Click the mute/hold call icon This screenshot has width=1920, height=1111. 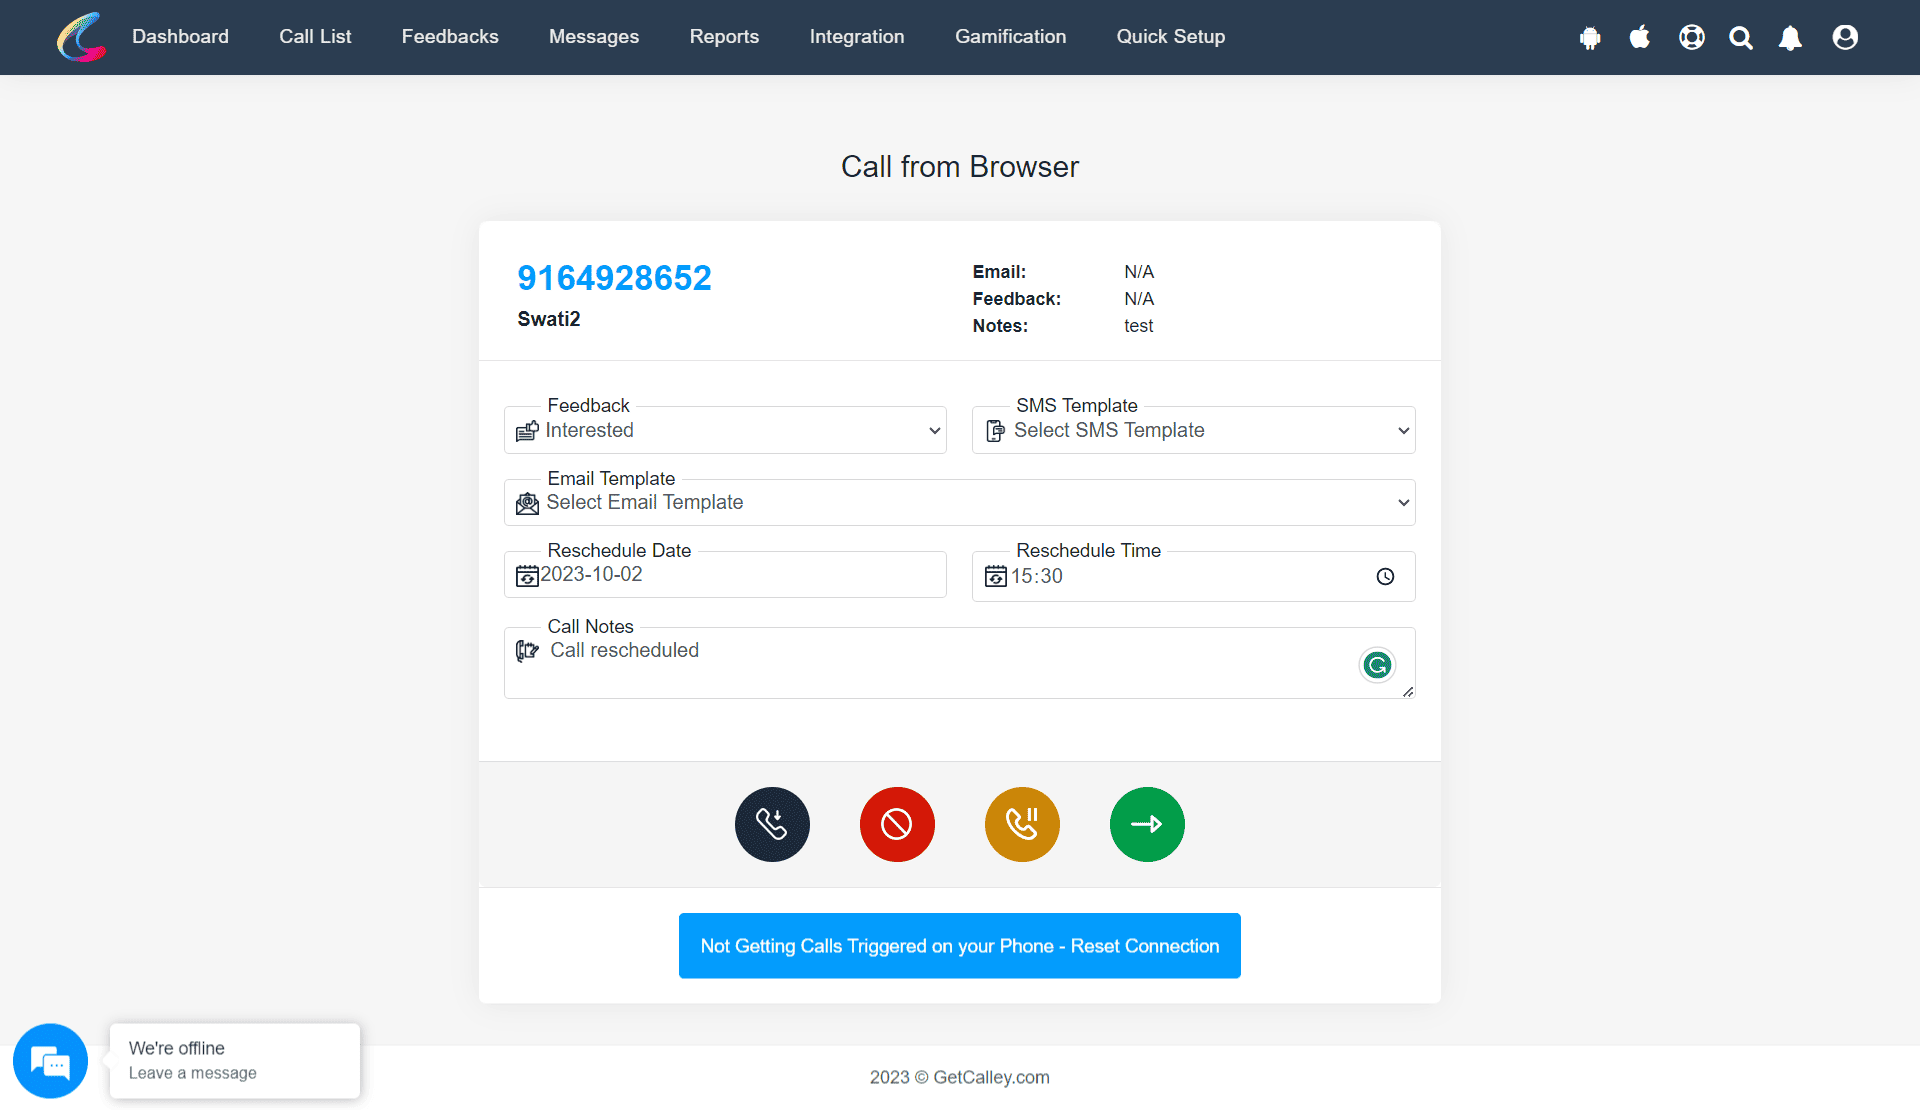1022,823
